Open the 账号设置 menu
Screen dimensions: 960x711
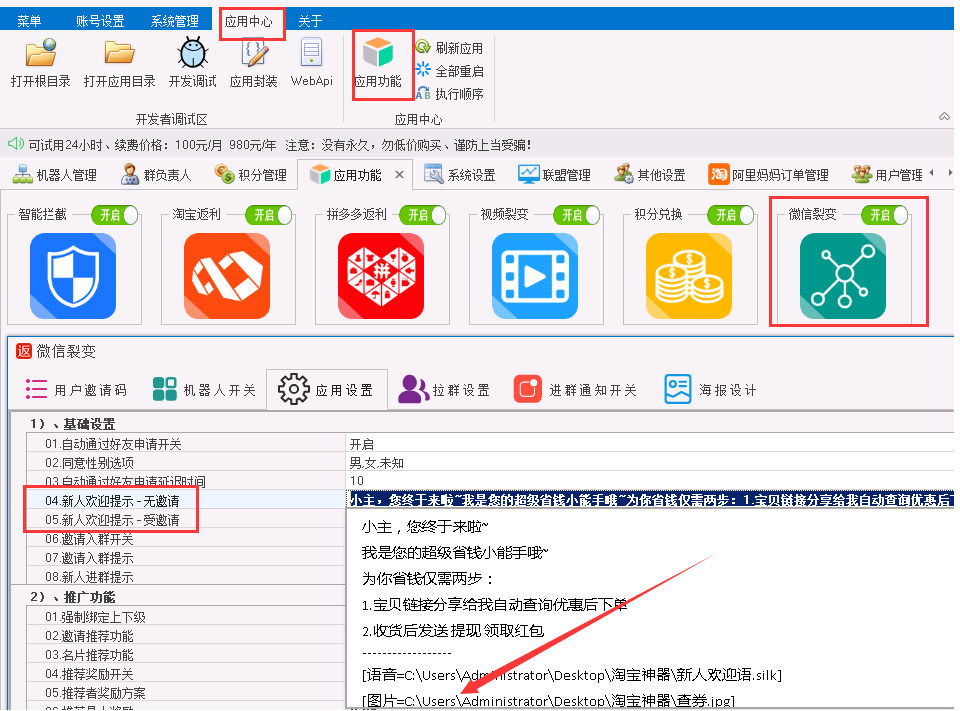click(x=100, y=21)
